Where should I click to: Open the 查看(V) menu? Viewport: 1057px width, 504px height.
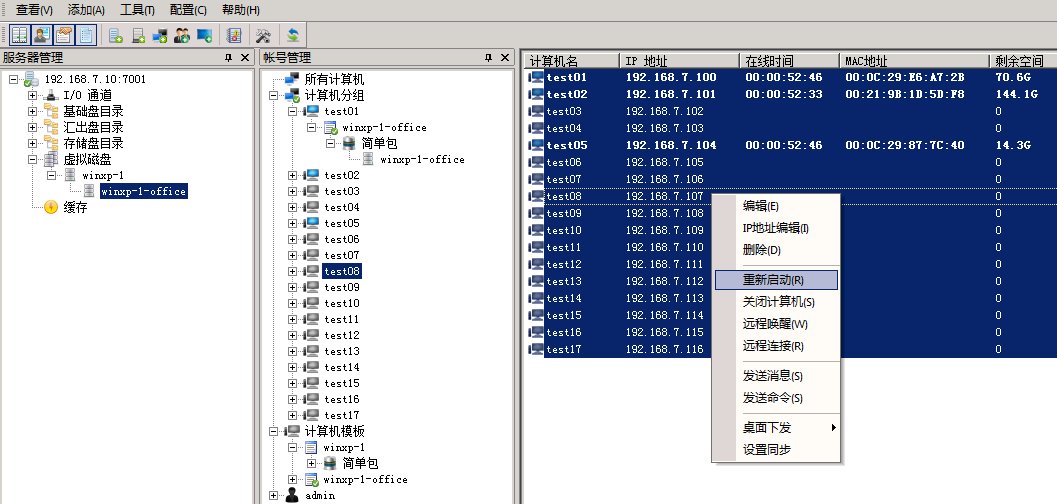coord(34,10)
